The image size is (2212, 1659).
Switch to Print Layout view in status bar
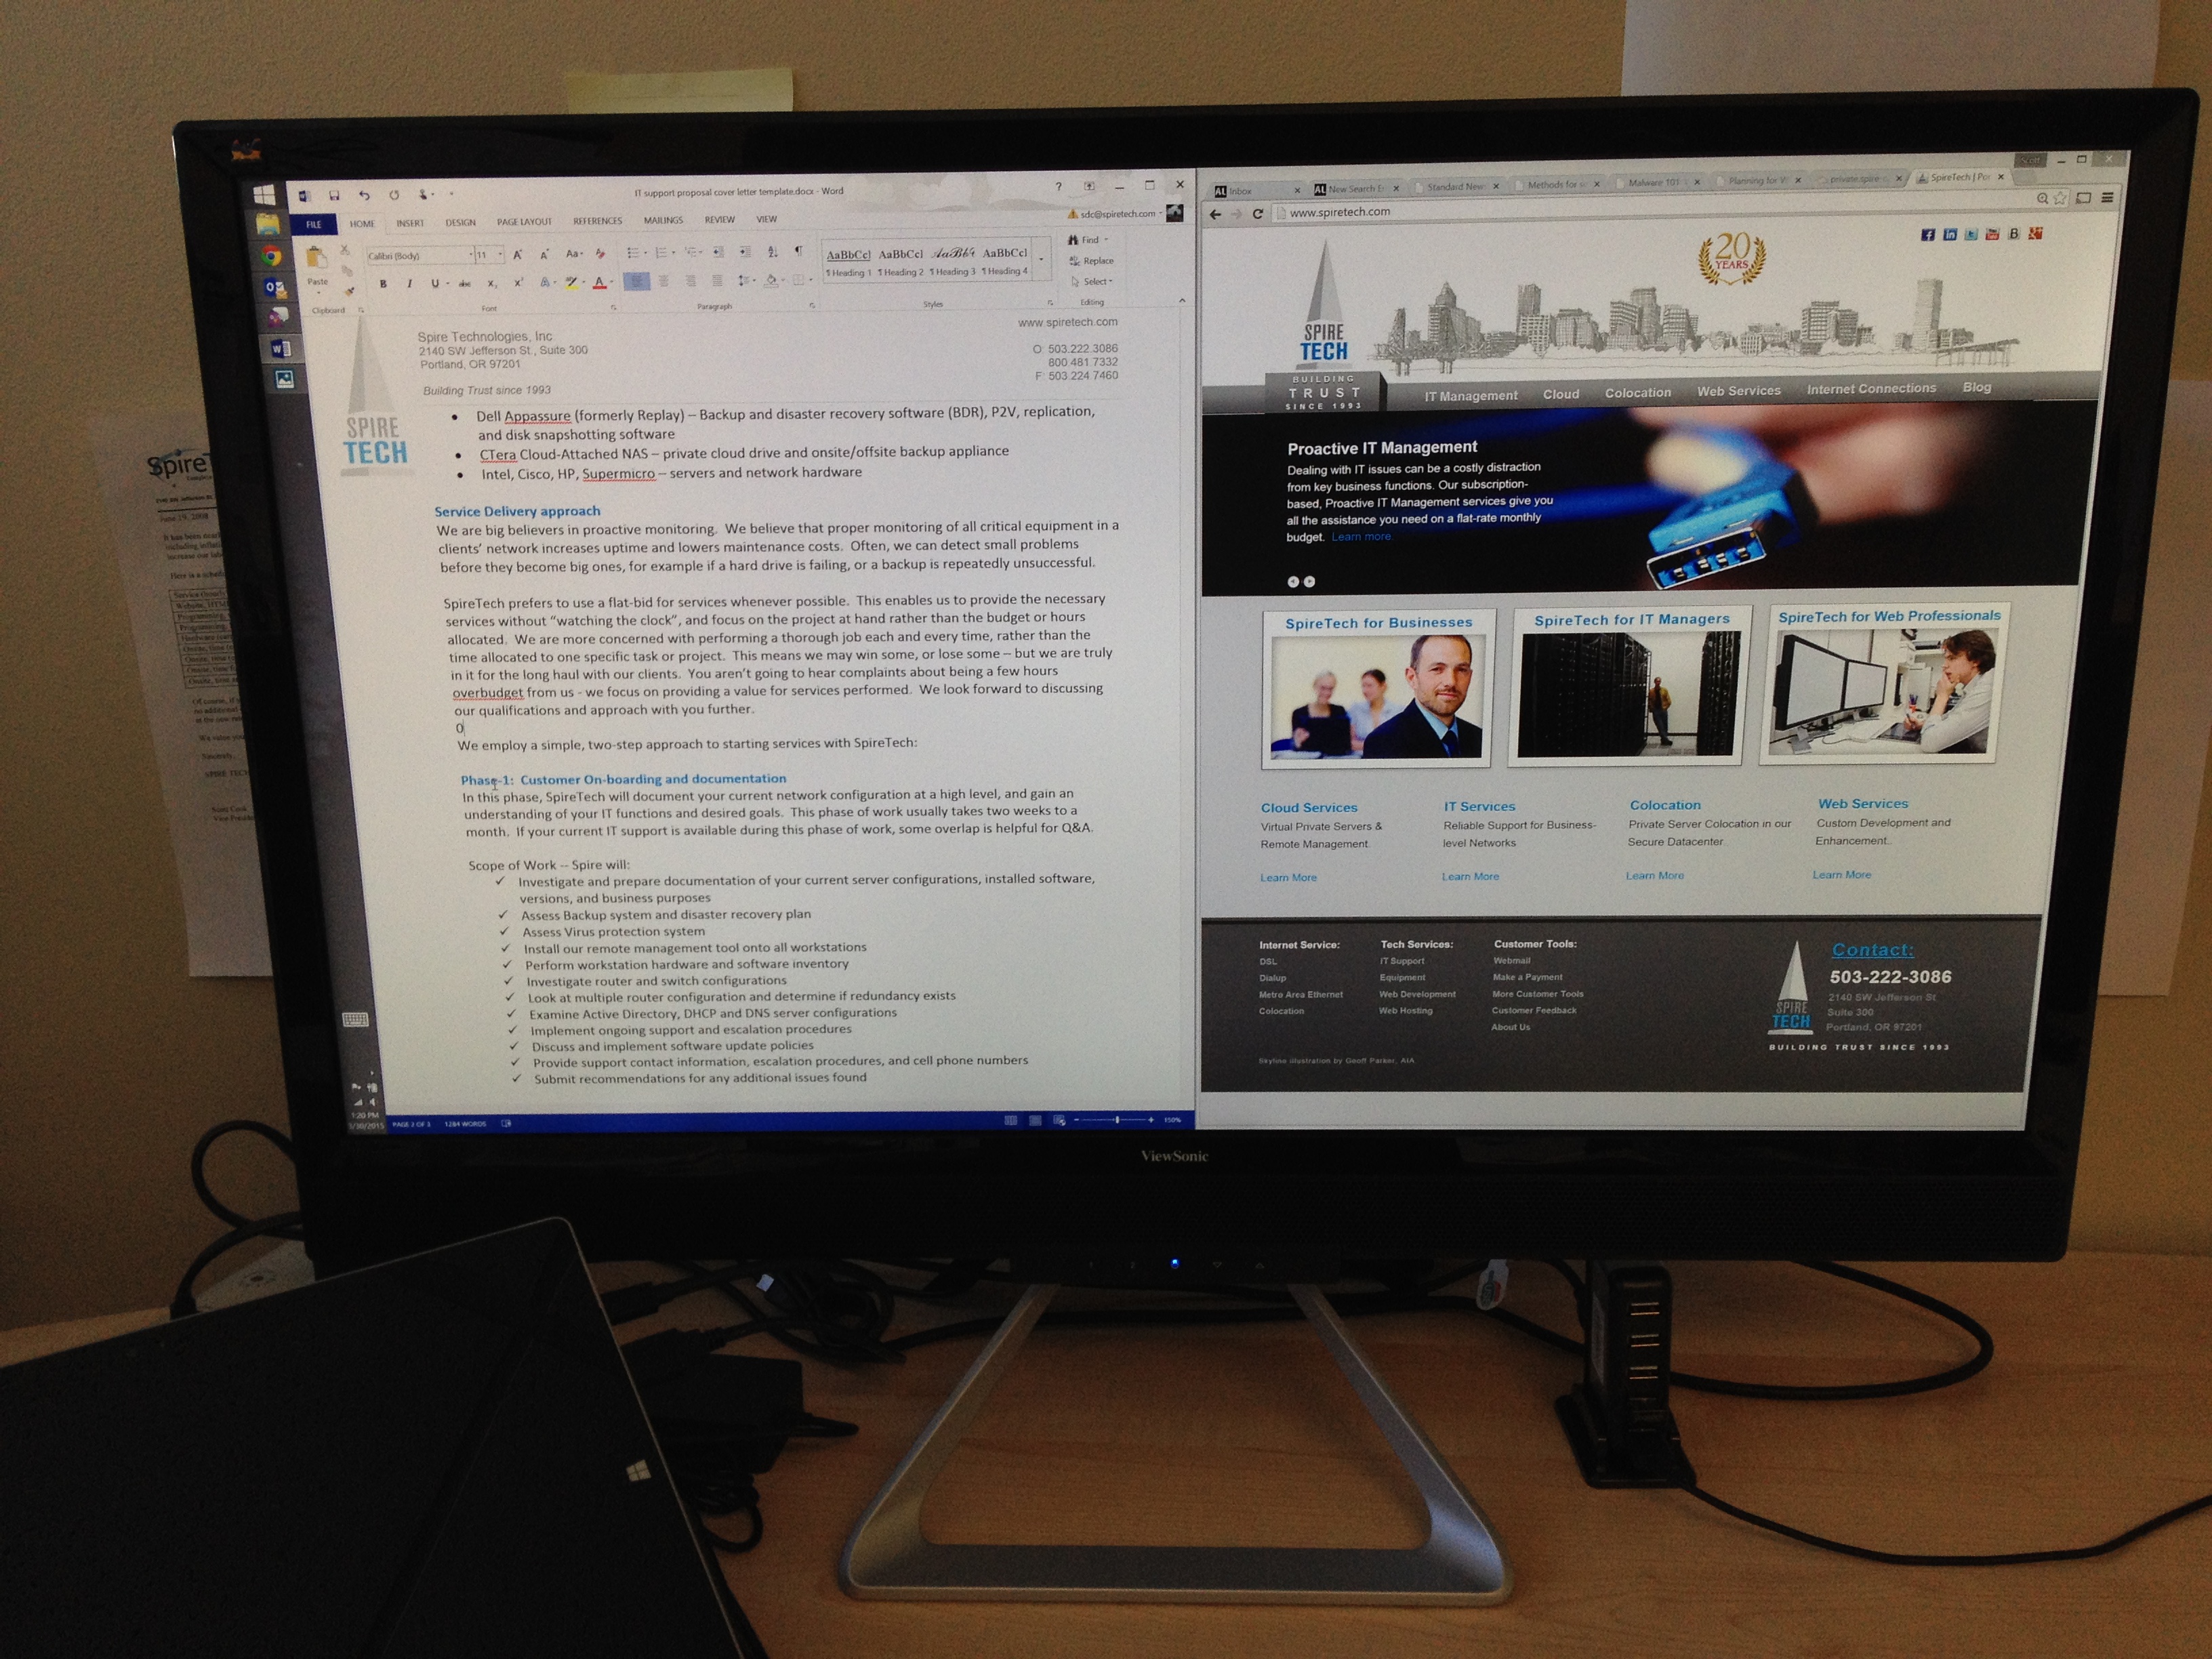point(1035,1120)
